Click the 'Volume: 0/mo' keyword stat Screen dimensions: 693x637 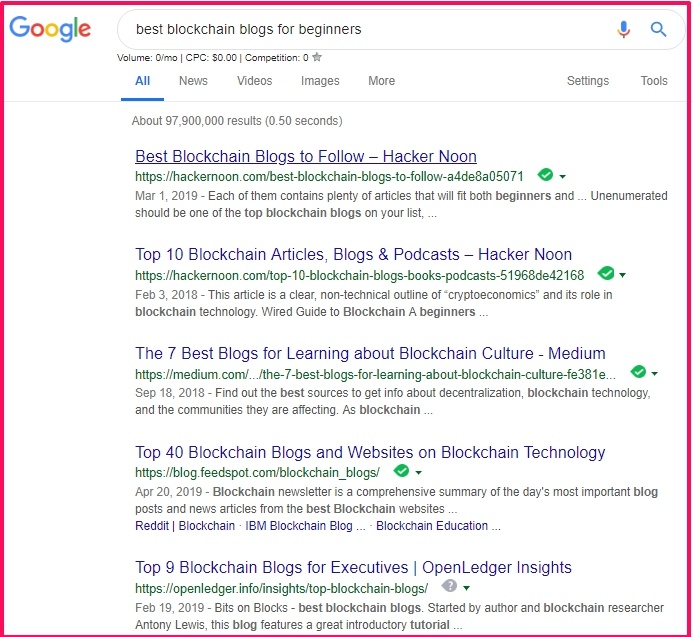pos(147,57)
